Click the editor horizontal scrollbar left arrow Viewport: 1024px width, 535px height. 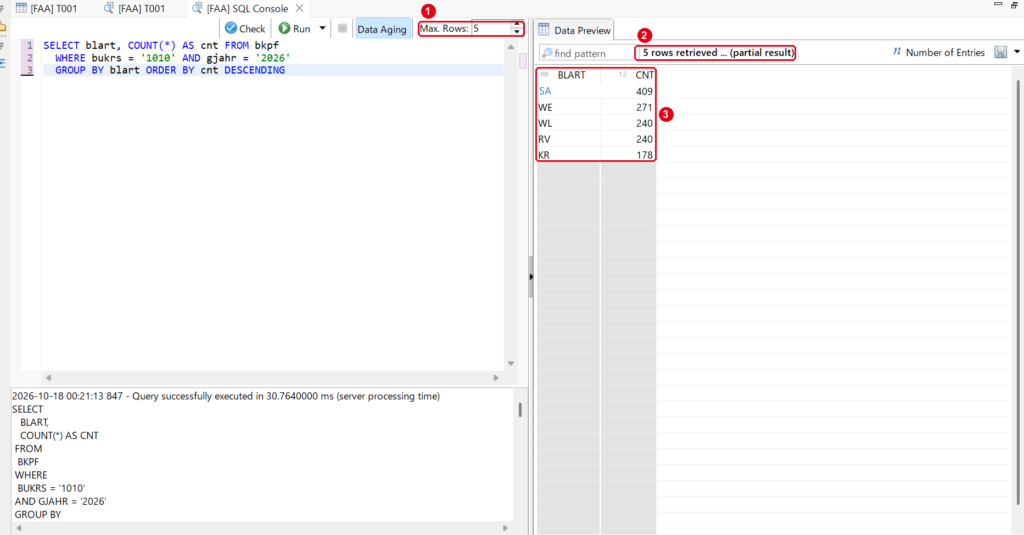48,378
